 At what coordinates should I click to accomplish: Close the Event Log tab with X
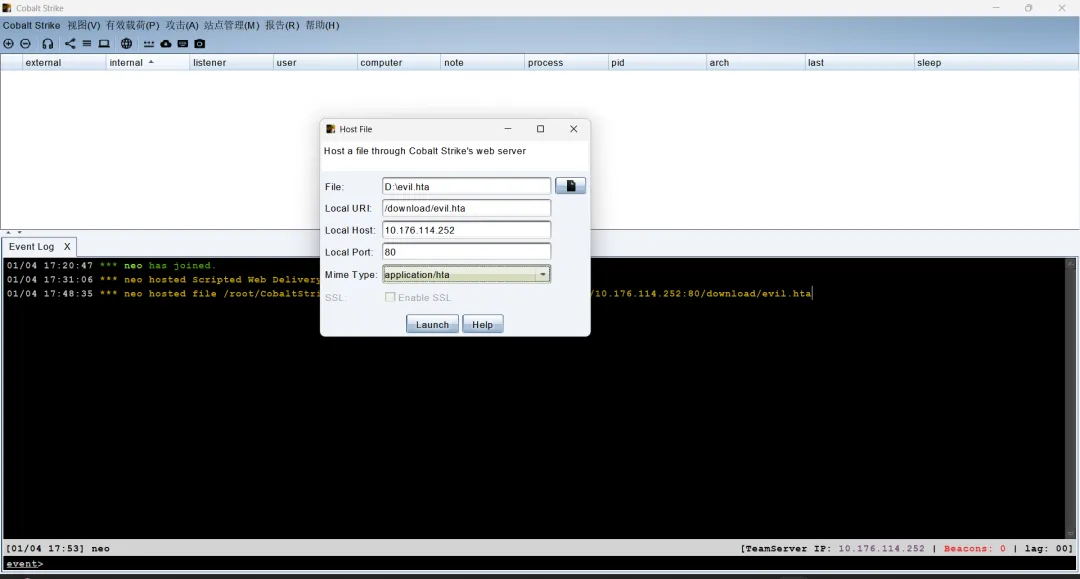[67, 246]
